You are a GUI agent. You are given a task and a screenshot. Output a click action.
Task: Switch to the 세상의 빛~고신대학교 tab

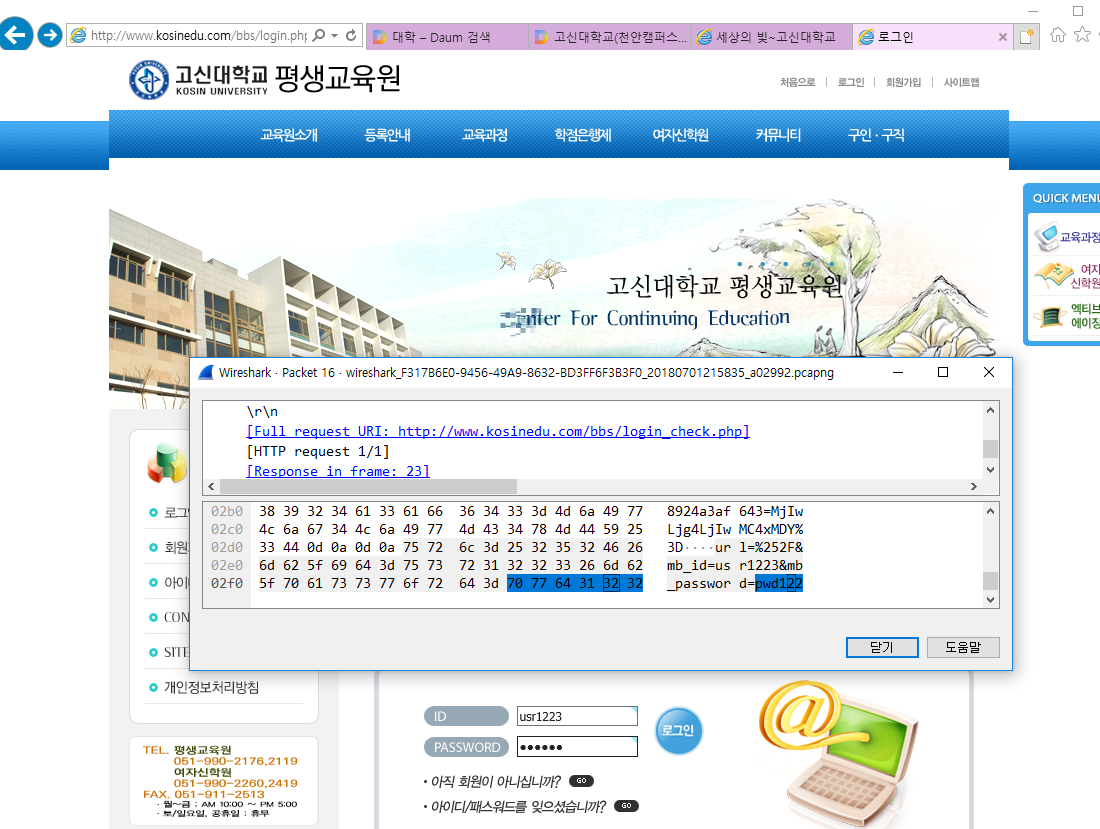[x=772, y=37]
